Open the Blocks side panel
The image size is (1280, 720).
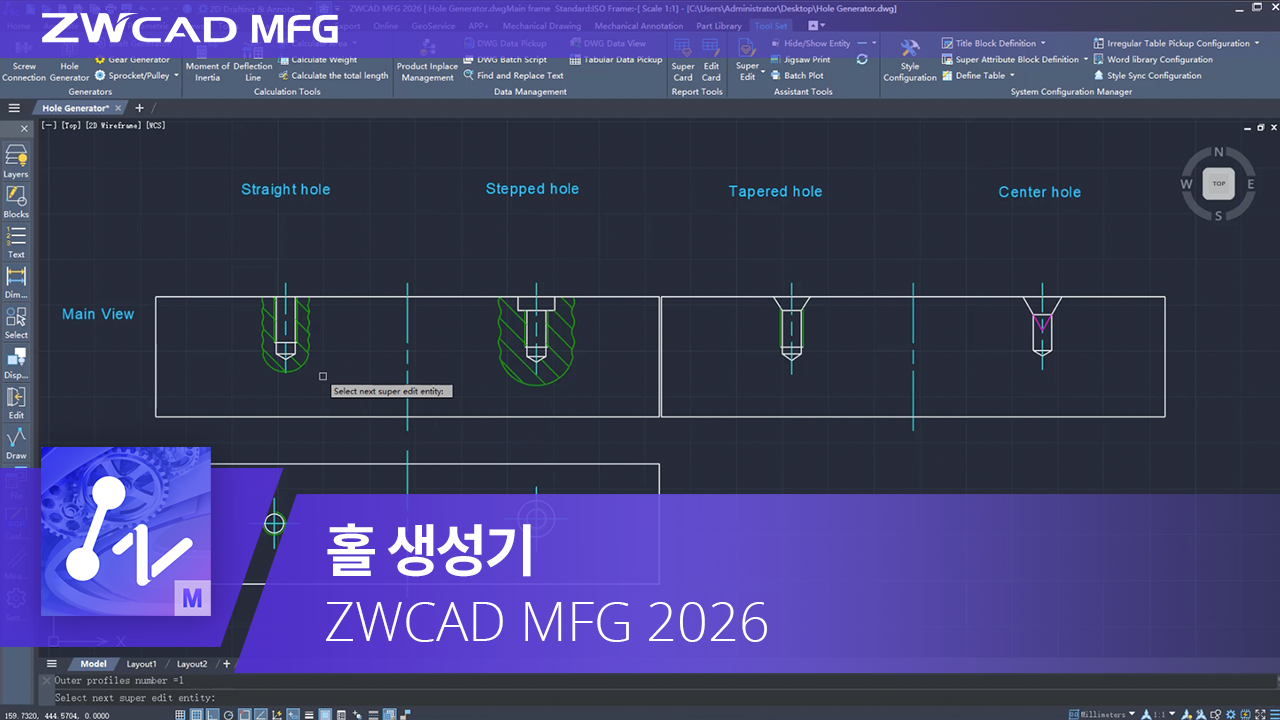(16, 201)
